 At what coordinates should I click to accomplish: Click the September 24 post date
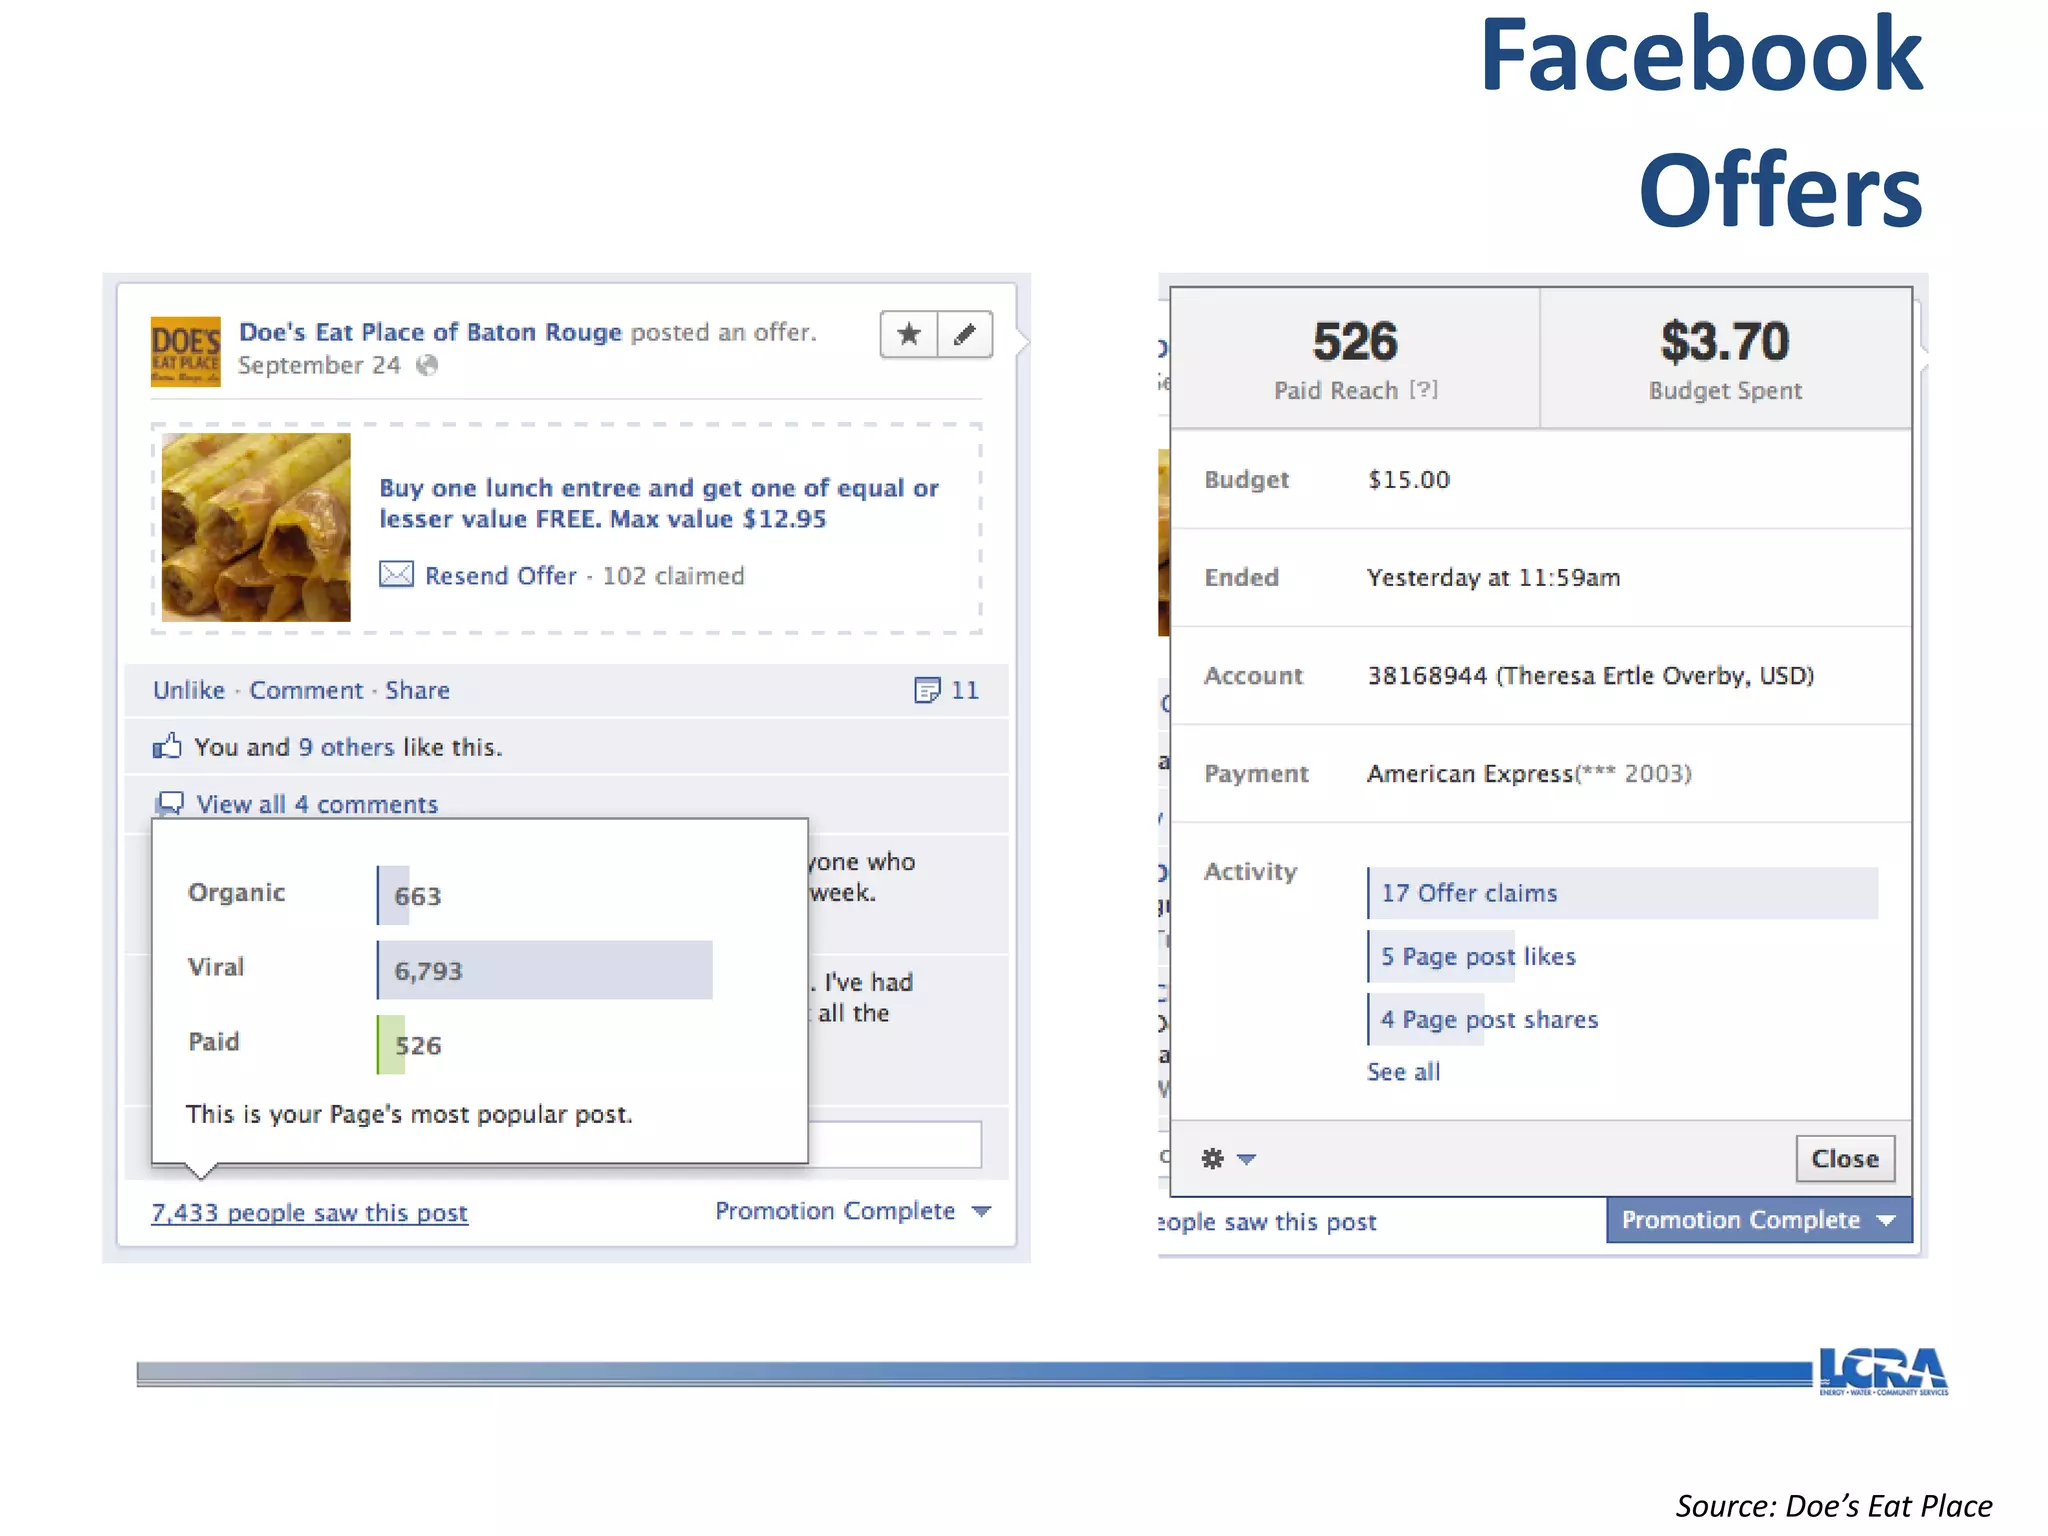[319, 366]
